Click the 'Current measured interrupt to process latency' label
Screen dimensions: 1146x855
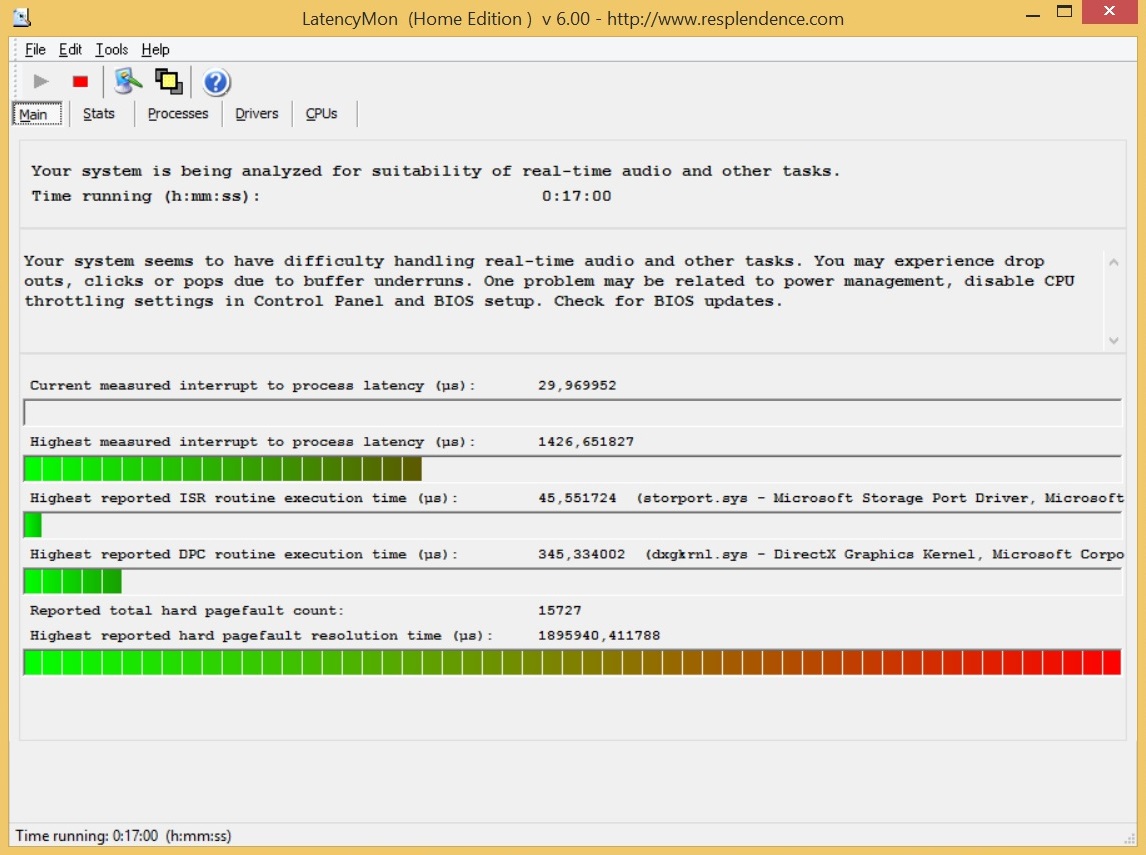click(x=253, y=385)
